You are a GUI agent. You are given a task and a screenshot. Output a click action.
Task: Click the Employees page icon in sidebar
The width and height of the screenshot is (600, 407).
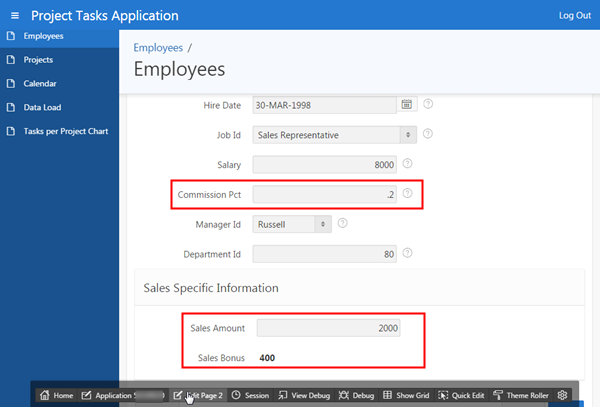pos(11,36)
